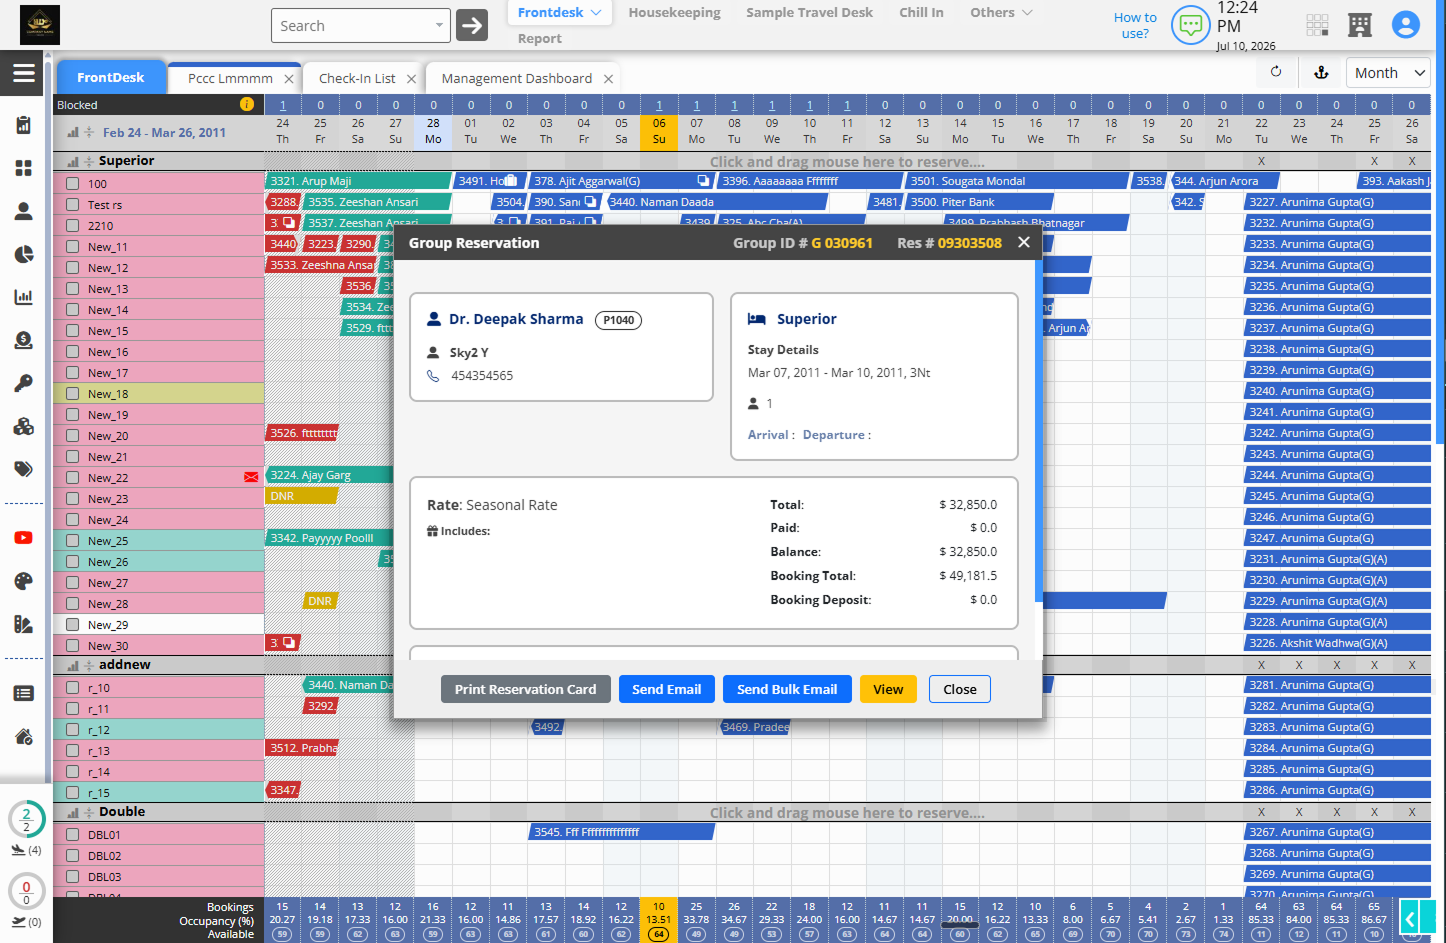Tick the checkbox for room New_25
This screenshot has height=943, width=1446.
click(x=73, y=540)
